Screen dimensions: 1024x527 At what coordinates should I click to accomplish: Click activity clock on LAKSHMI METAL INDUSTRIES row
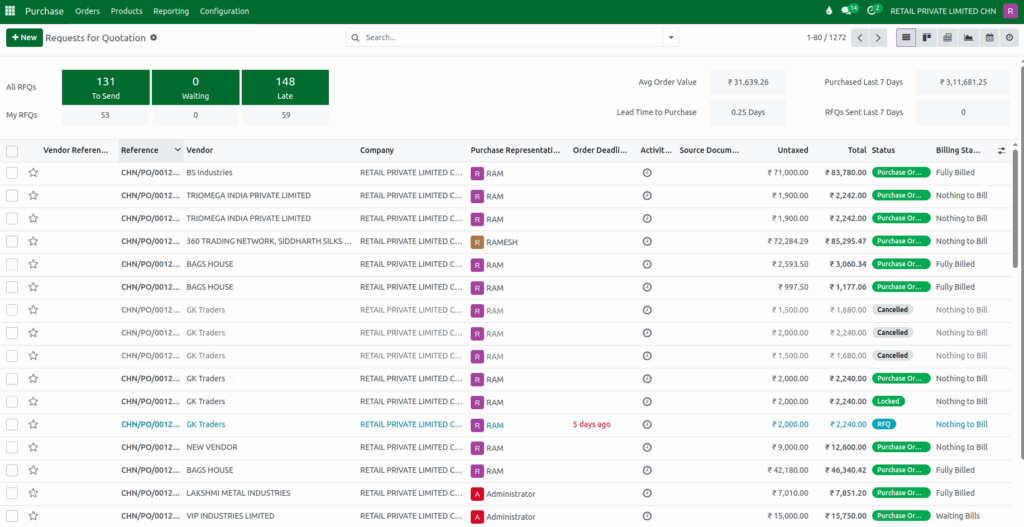click(647, 493)
